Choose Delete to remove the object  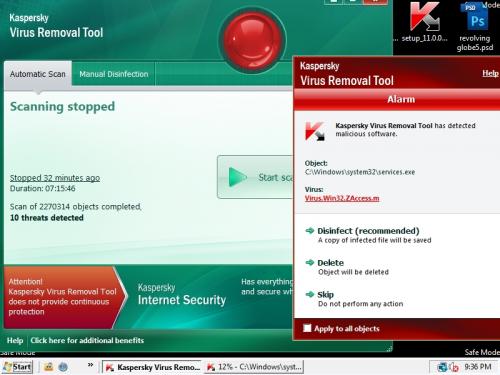pos(330,263)
